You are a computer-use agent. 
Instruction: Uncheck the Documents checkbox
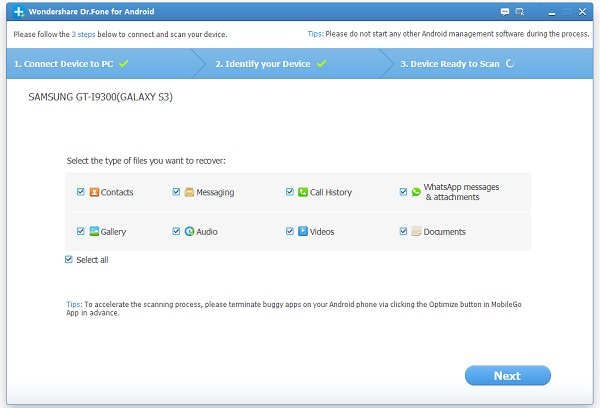coord(403,231)
